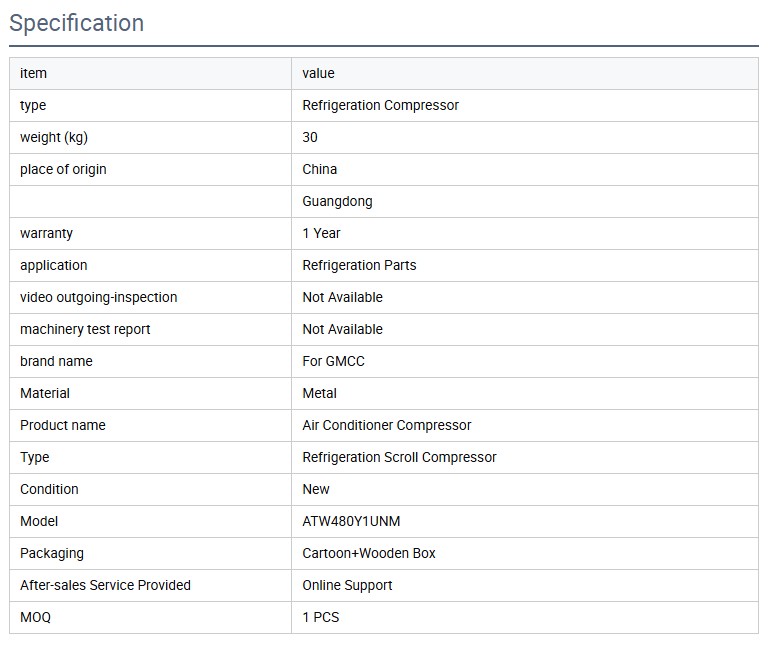Click 'Not Available' beside video outgoing-inspection
768x646 pixels.
tap(342, 297)
